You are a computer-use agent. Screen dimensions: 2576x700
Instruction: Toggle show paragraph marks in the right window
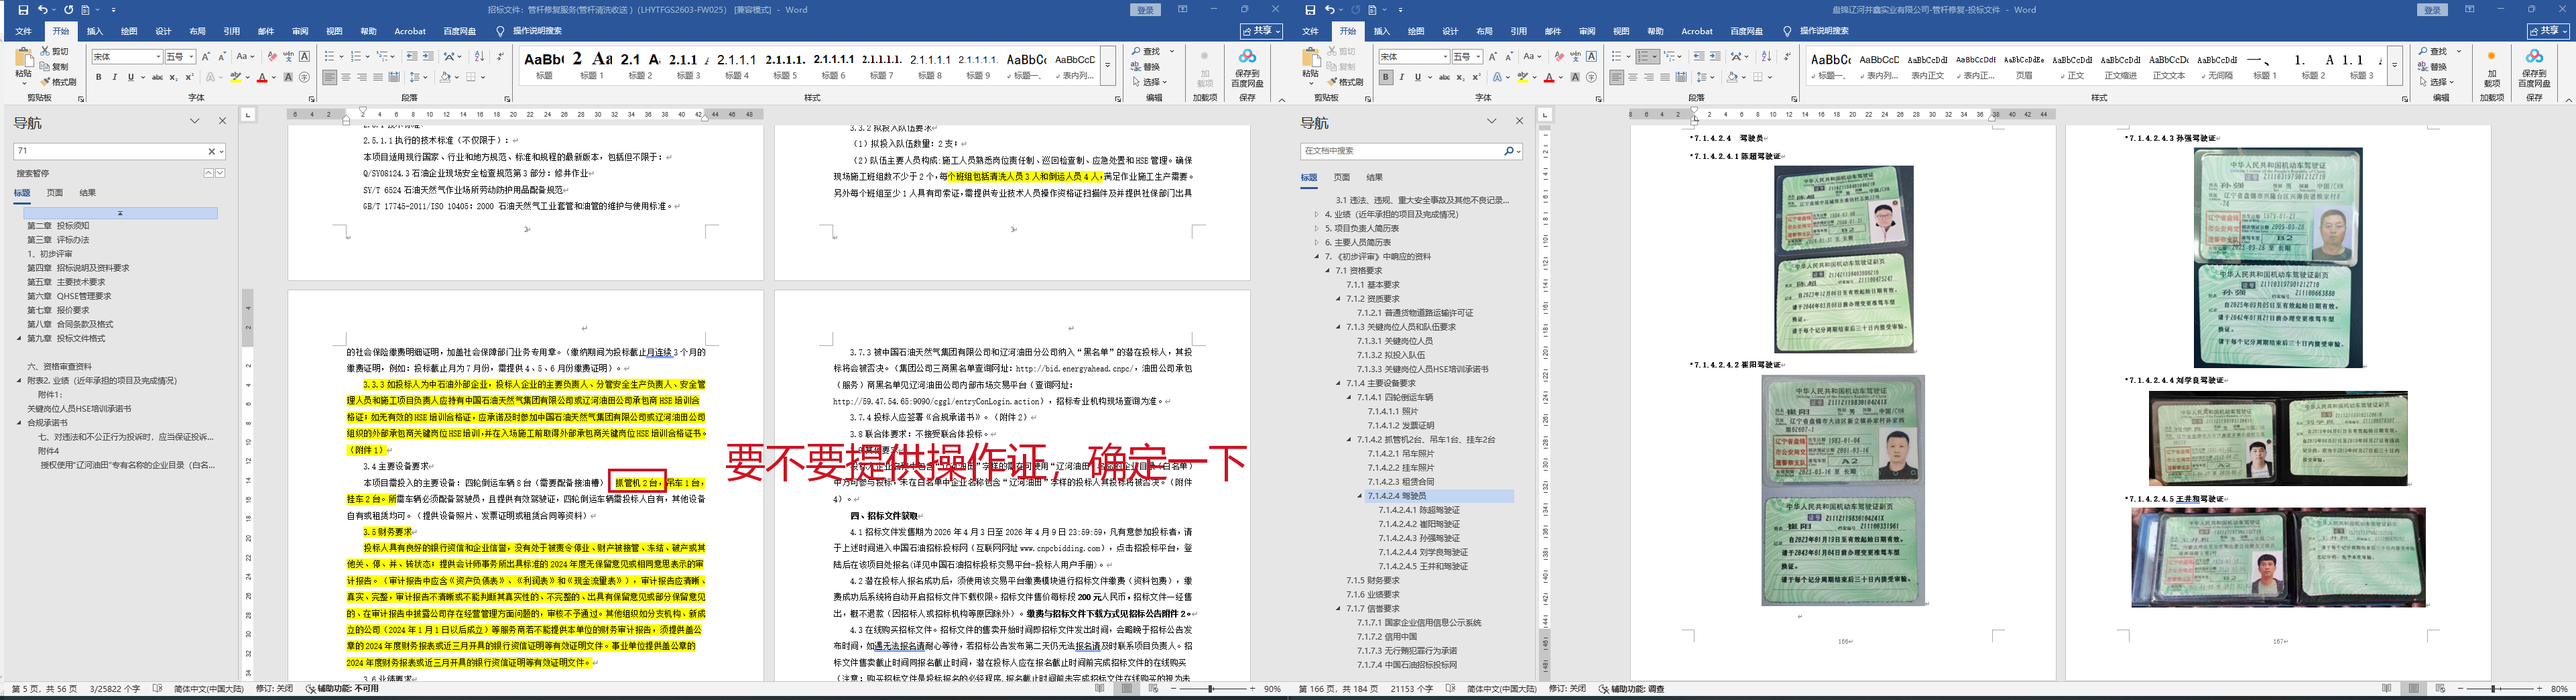click(1788, 57)
